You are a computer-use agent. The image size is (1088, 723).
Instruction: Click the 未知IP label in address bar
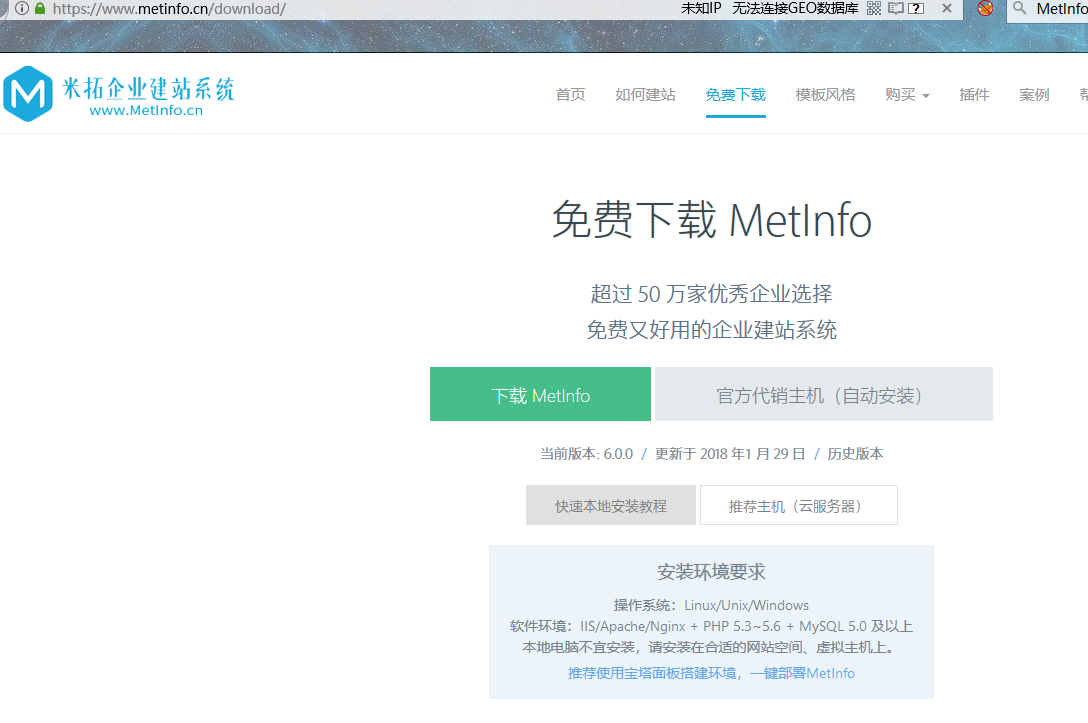click(x=701, y=8)
